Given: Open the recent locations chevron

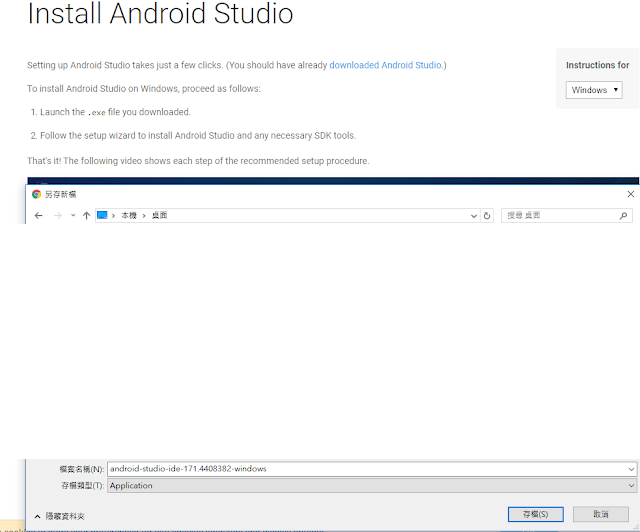Looking at the screenshot, I should click(x=73, y=215).
